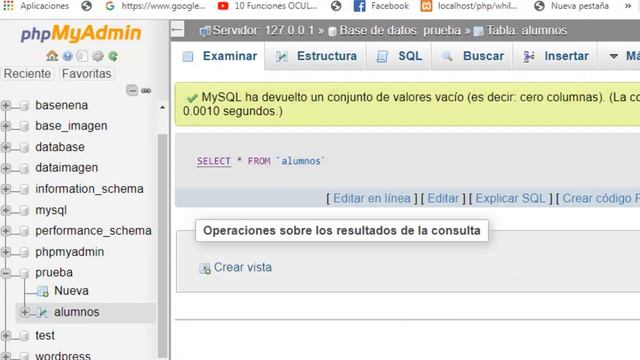The image size is (640, 360).
Task: Click the Apps grid icon in bookmarks bar
Action: tap(8, 6)
